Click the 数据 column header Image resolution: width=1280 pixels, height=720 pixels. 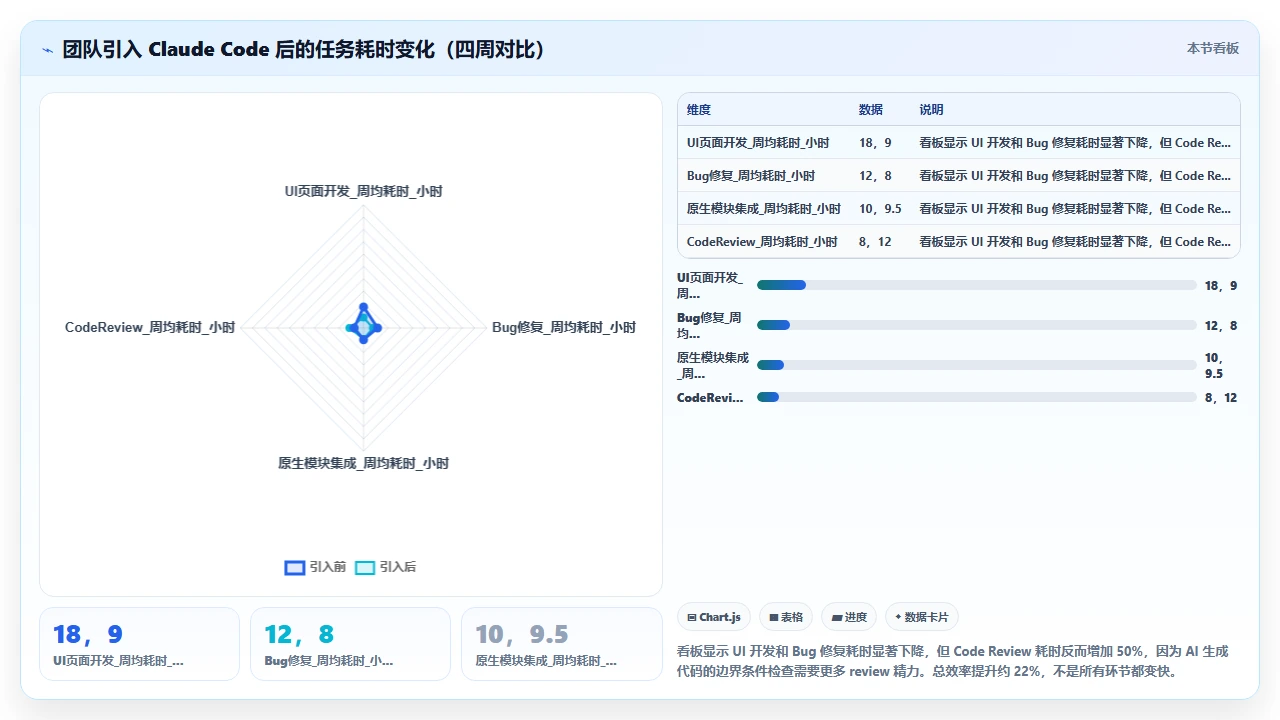point(871,110)
